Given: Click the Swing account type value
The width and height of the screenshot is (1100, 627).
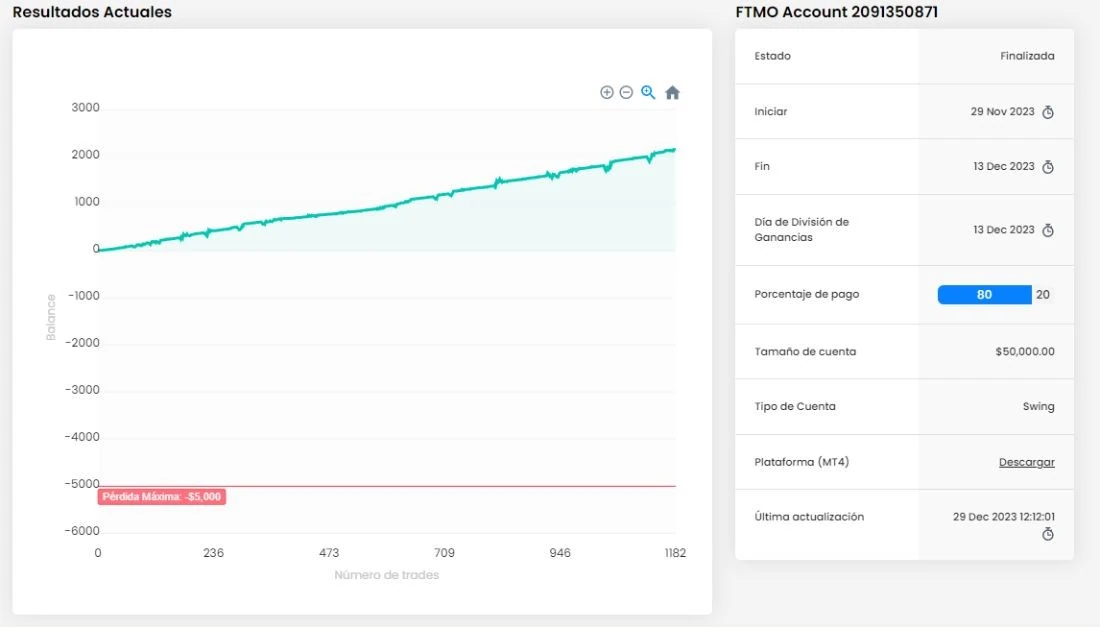Looking at the screenshot, I should [1038, 407].
